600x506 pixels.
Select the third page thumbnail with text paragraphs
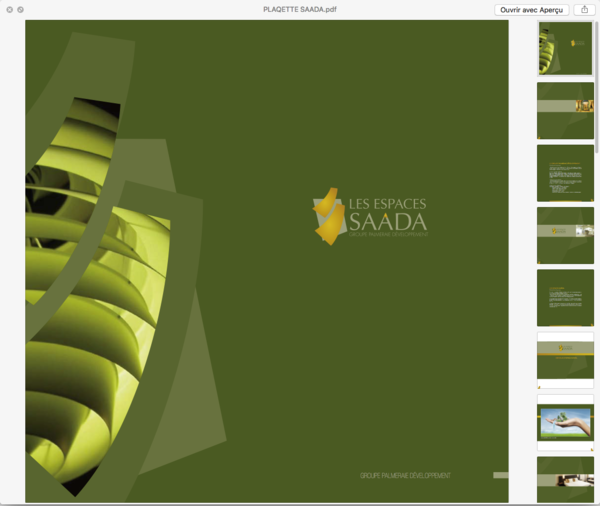tap(565, 173)
